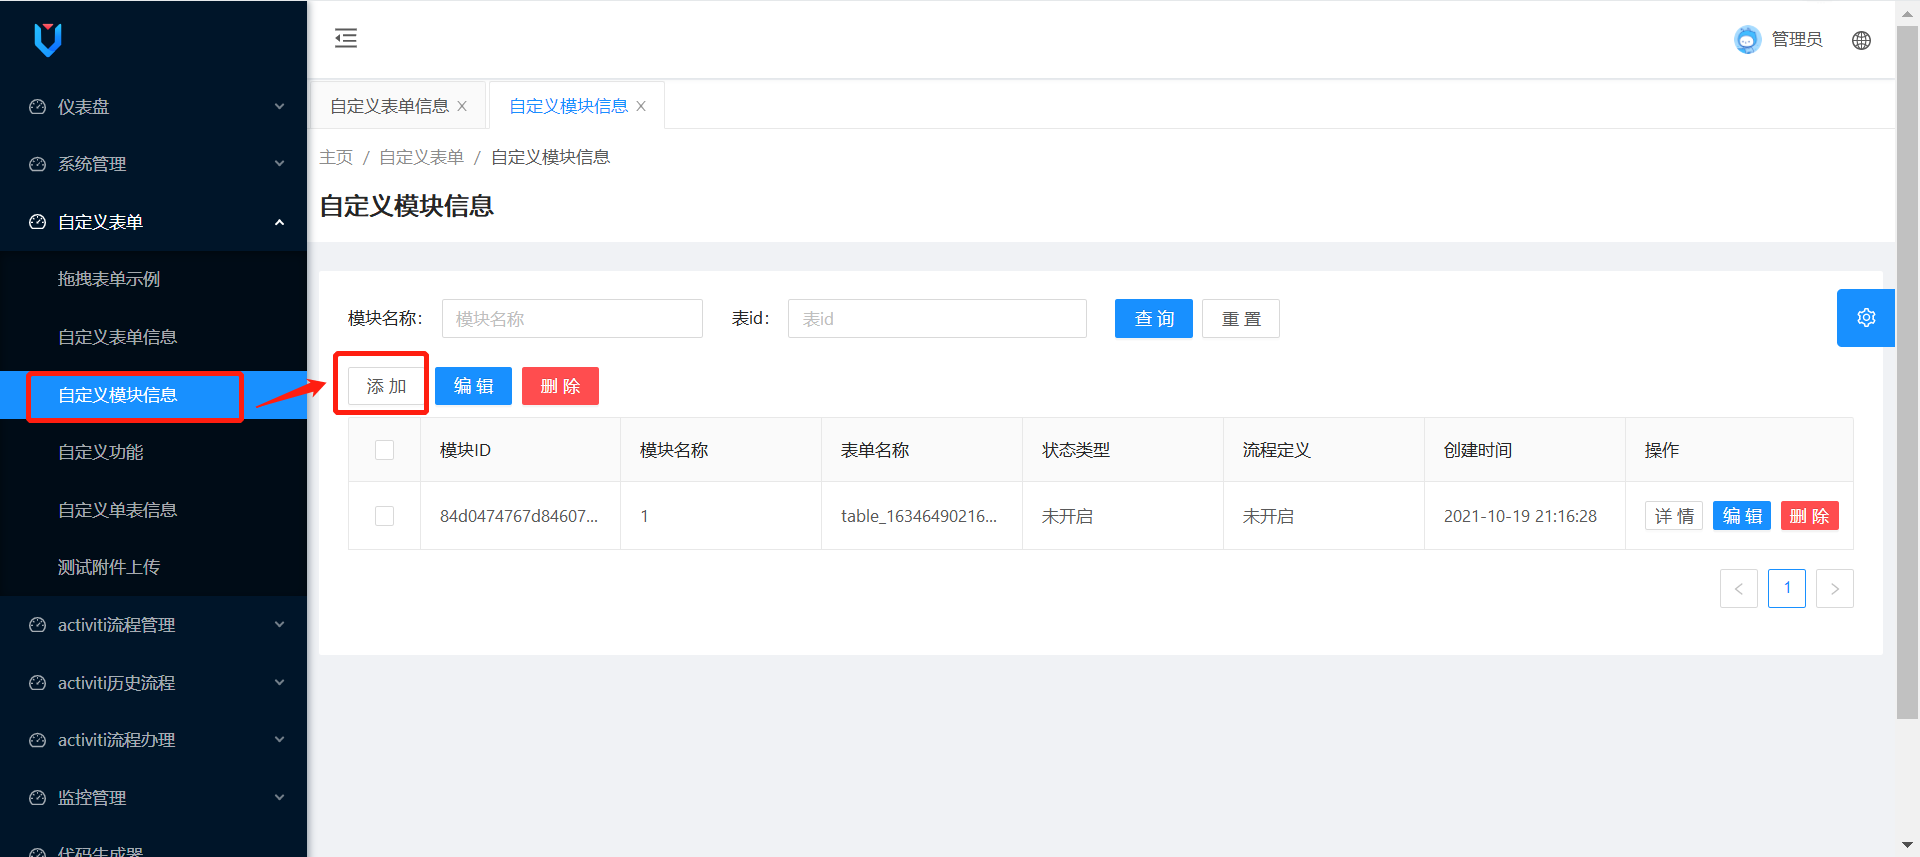
Task: Click the 仪表盘 dashboard icon
Action: (x=38, y=107)
